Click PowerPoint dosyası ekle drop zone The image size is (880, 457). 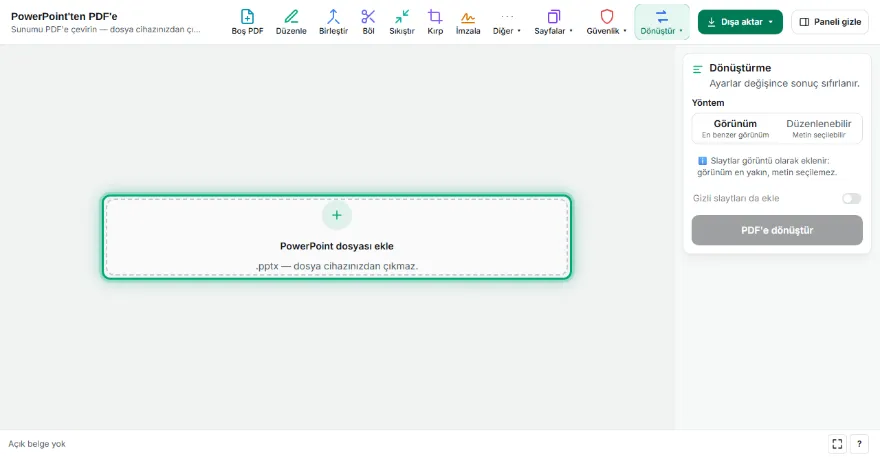(x=337, y=237)
